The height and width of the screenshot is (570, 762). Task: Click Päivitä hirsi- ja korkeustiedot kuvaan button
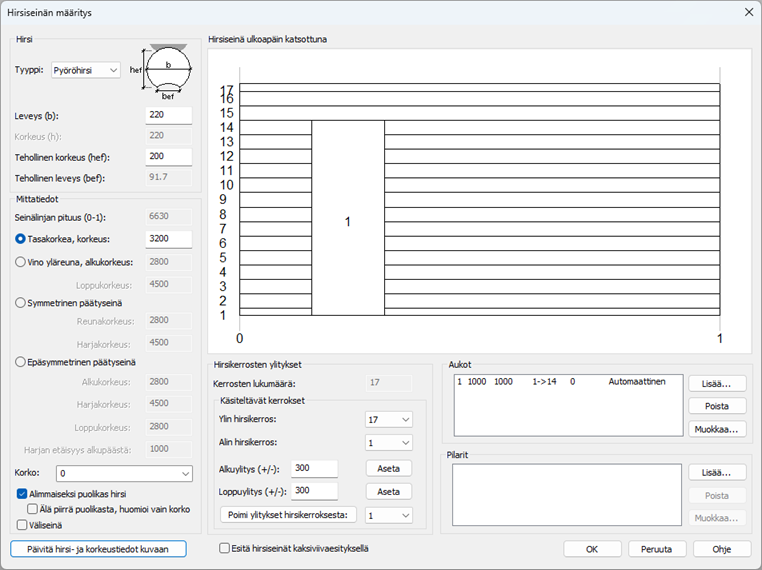98,549
